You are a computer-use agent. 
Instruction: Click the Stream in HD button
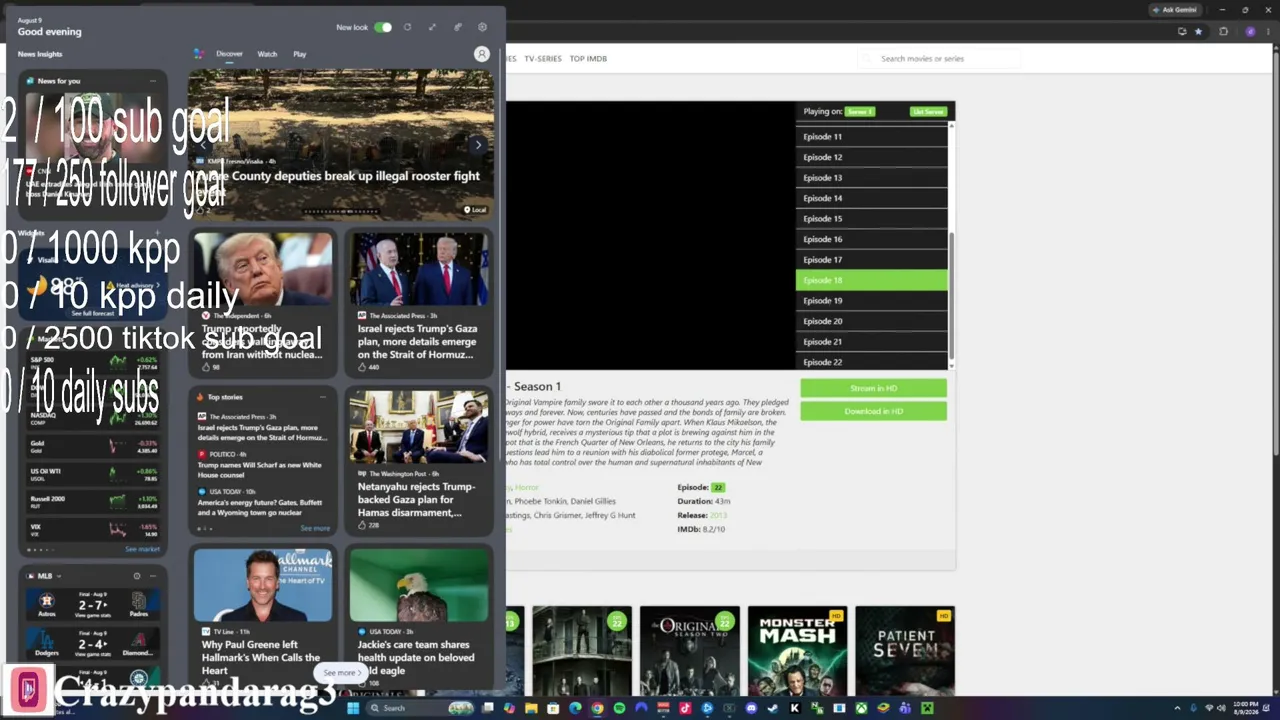click(873, 388)
